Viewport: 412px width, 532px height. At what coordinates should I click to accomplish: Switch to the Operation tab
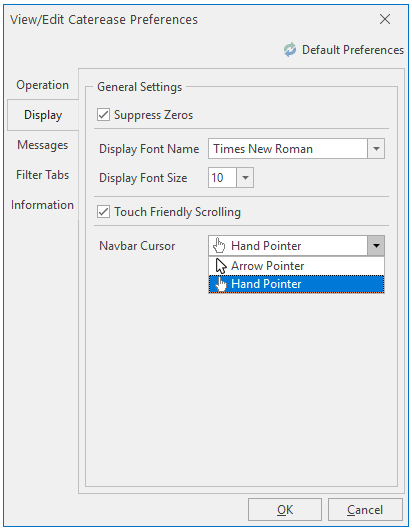click(42, 85)
